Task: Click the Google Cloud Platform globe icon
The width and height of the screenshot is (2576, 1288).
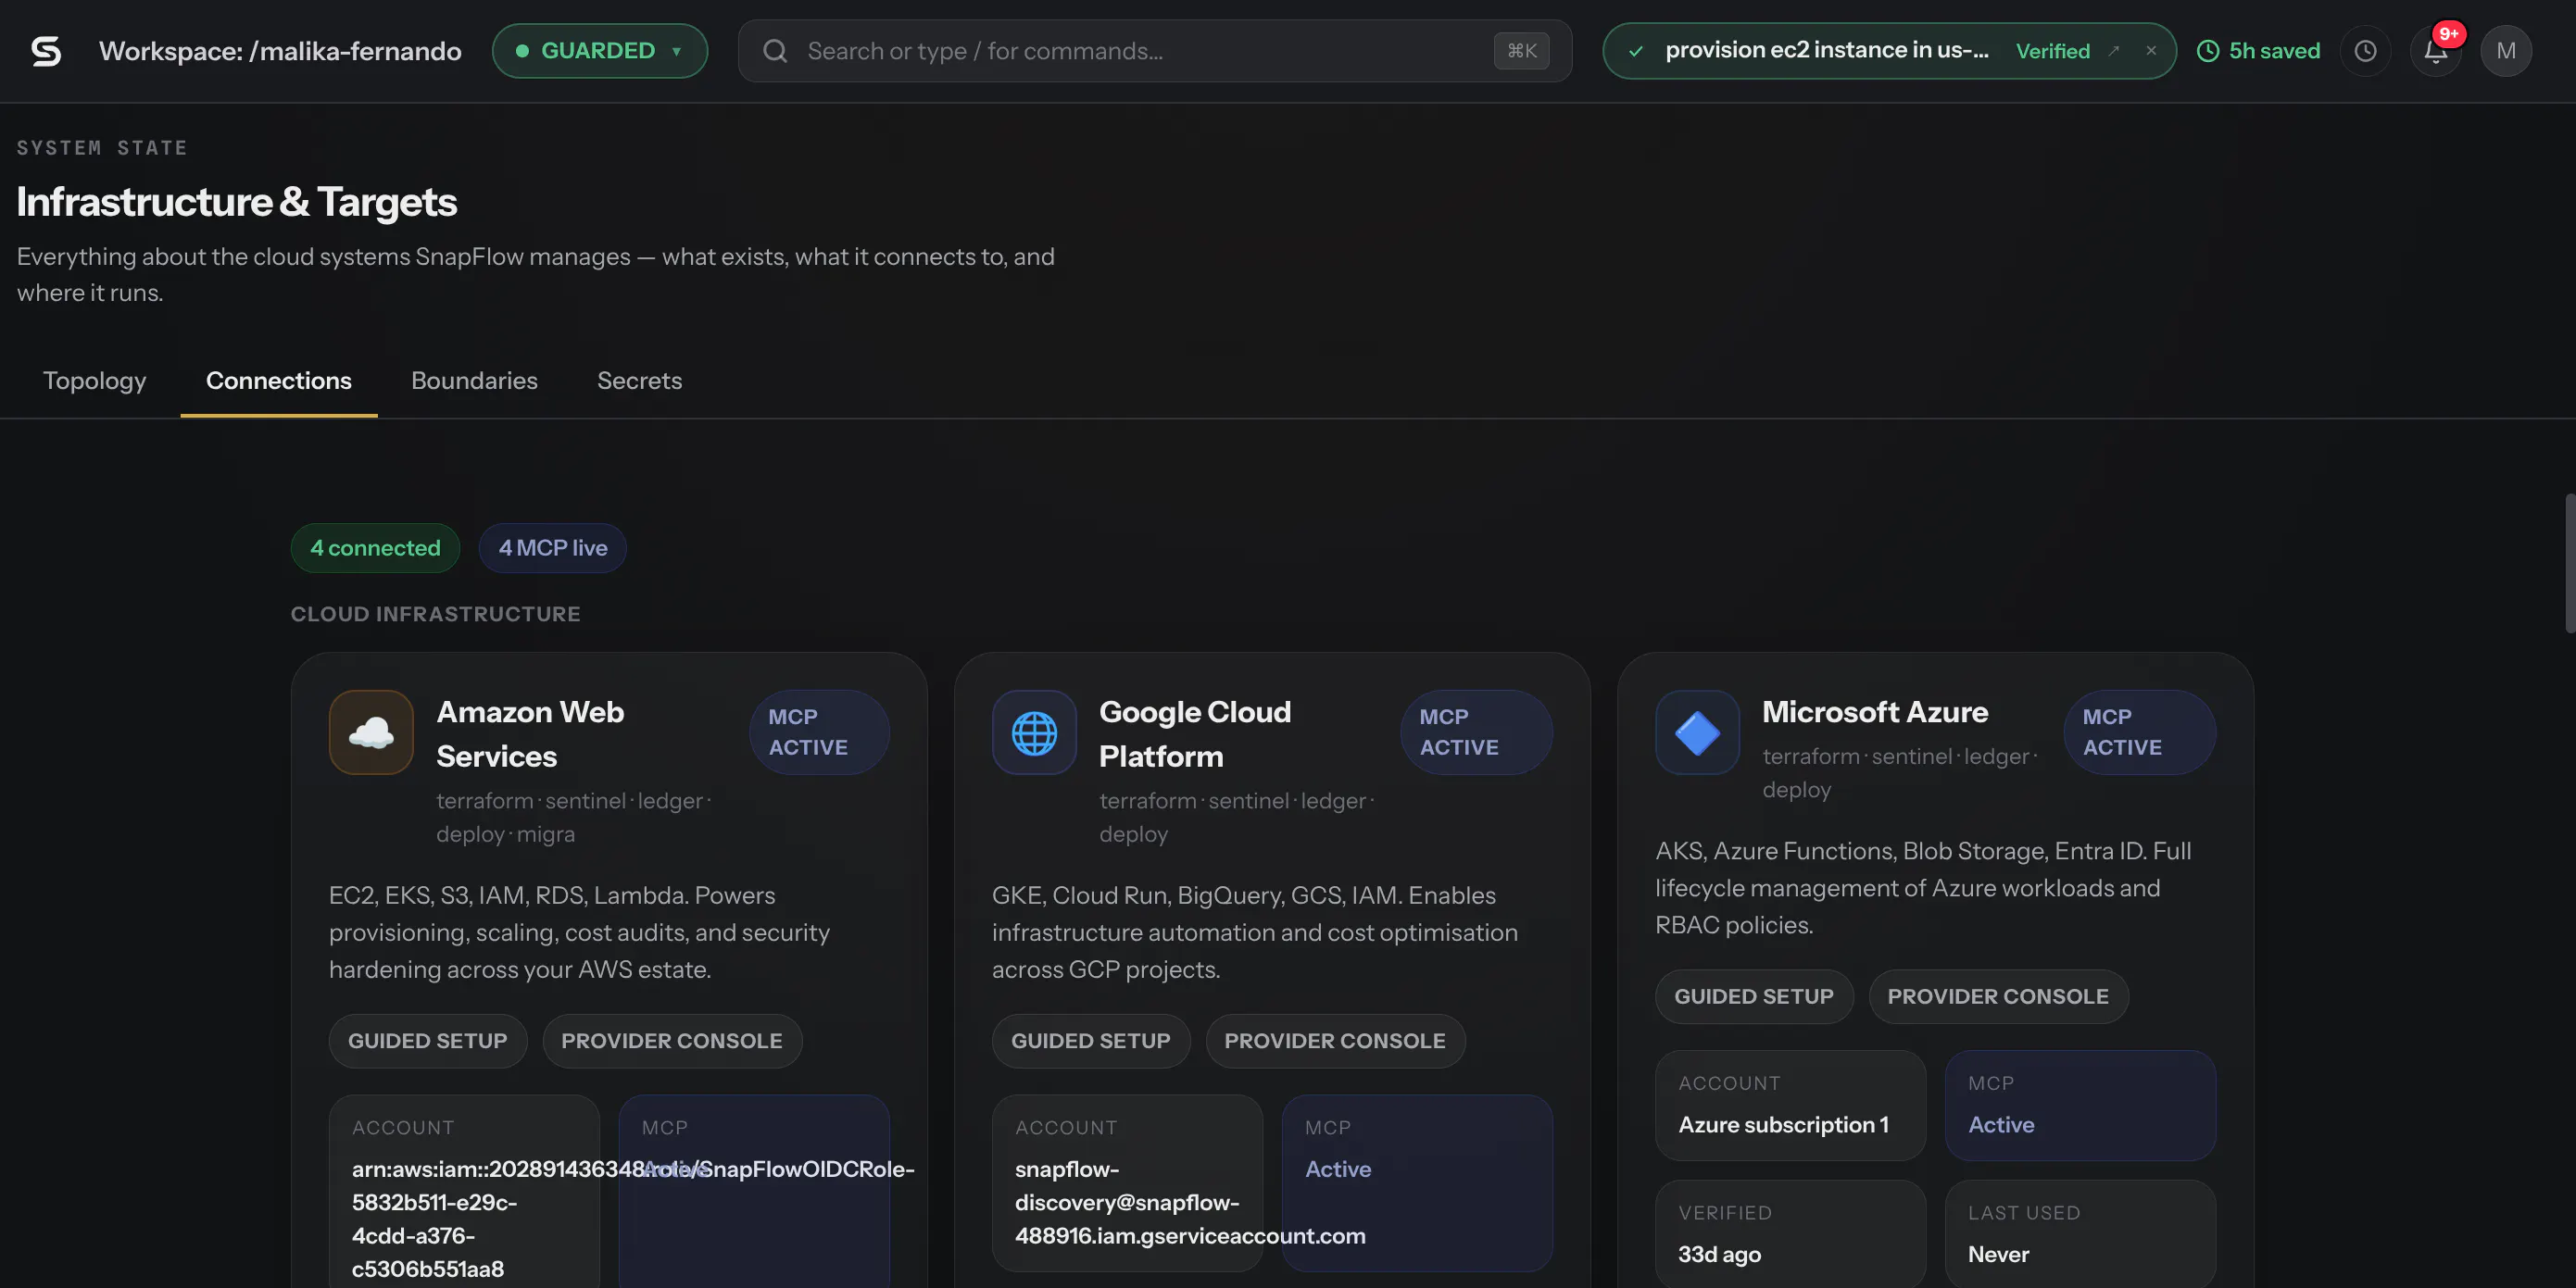Action: (1034, 732)
